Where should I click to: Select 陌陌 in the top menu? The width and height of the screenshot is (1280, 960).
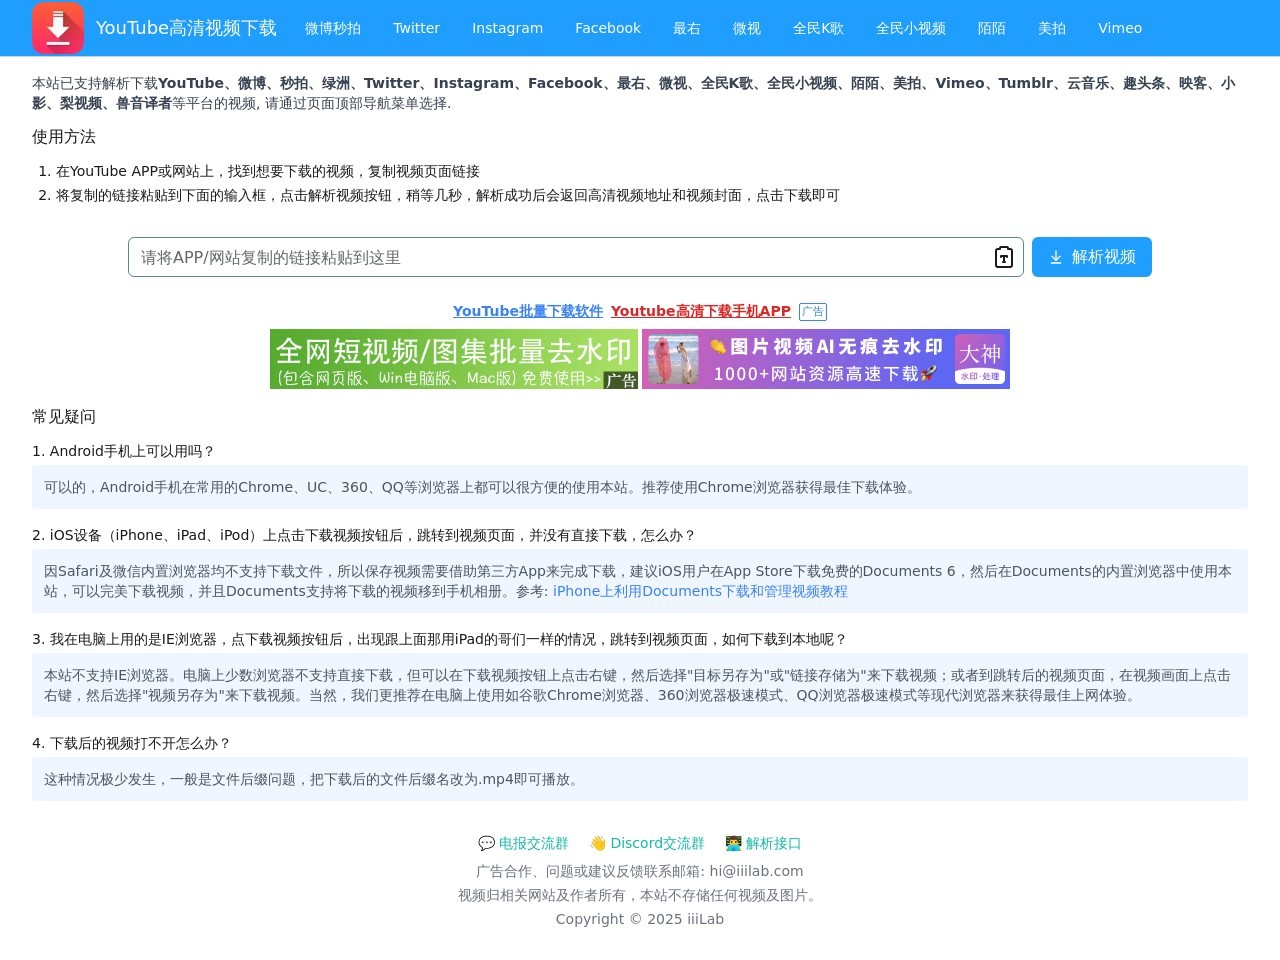pyautogui.click(x=992, y=28)
